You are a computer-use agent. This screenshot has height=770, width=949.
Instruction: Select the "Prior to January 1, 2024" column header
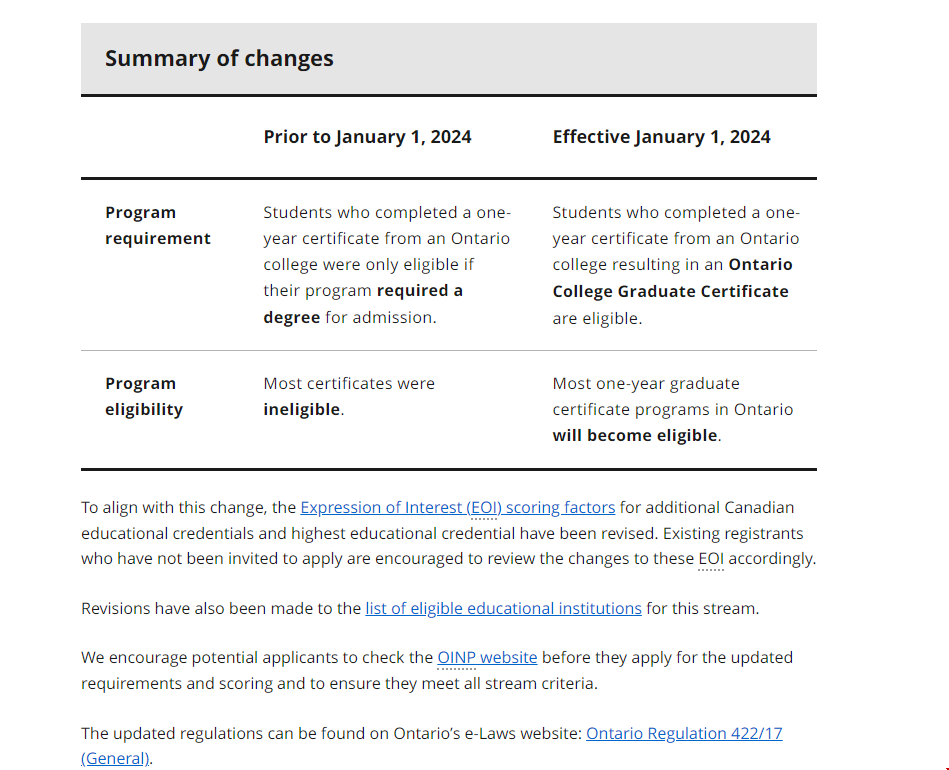point(367,137)
